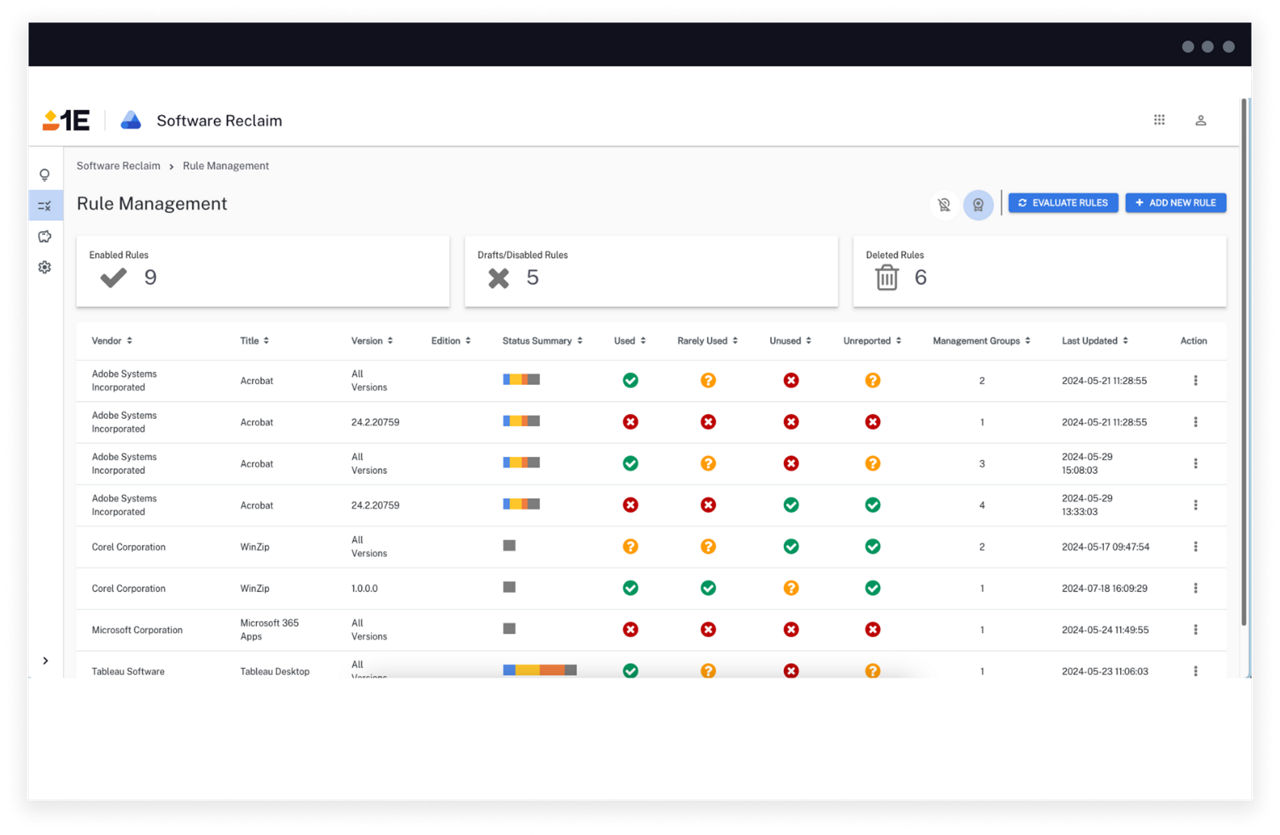Screen dimensions: 1280x835
Task: Click Used red cross in Microsoft 365 Apps row
Action: click(630, 630)
